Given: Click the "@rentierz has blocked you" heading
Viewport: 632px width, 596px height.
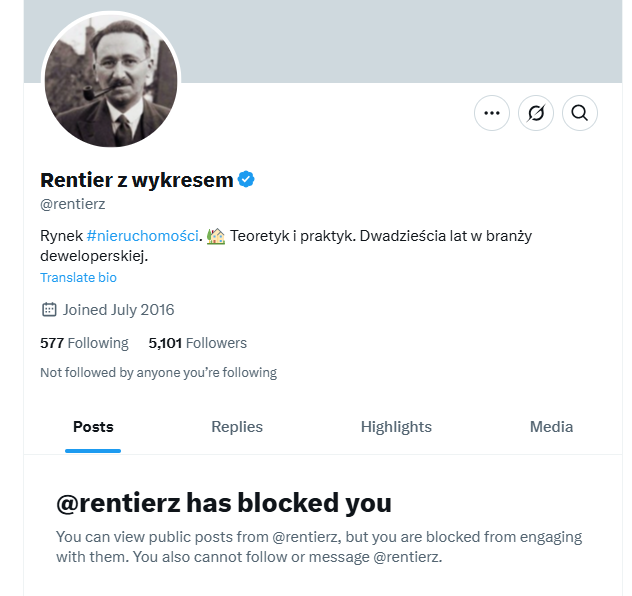Looking at the screenshot, I should tap(223, 502).
